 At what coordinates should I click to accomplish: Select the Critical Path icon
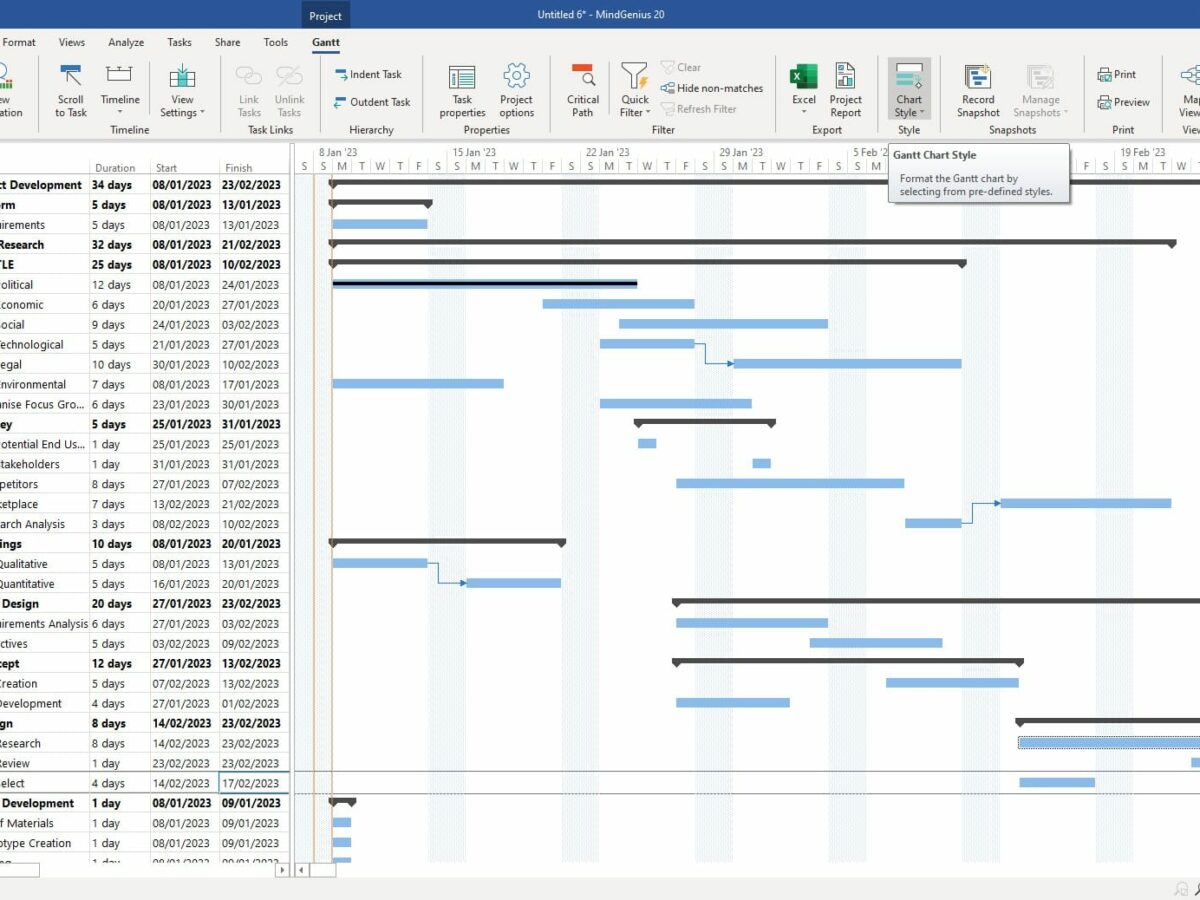coord(583,78)
